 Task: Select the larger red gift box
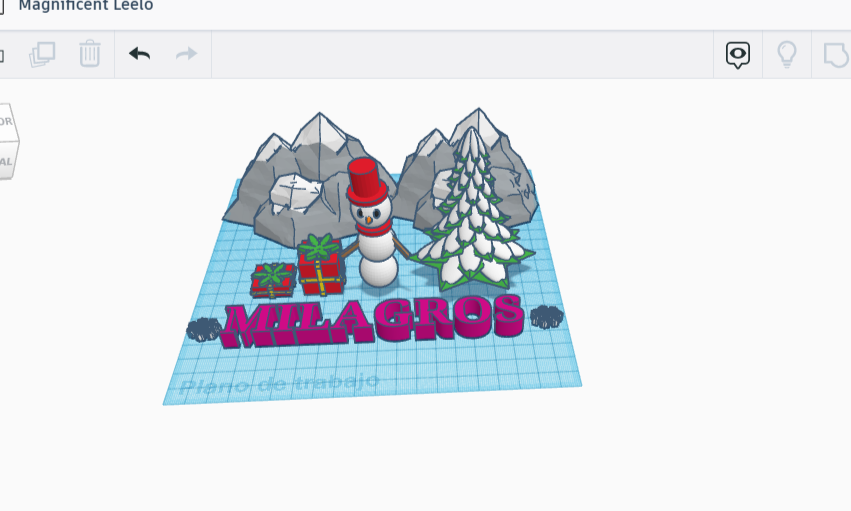(321, 265)
